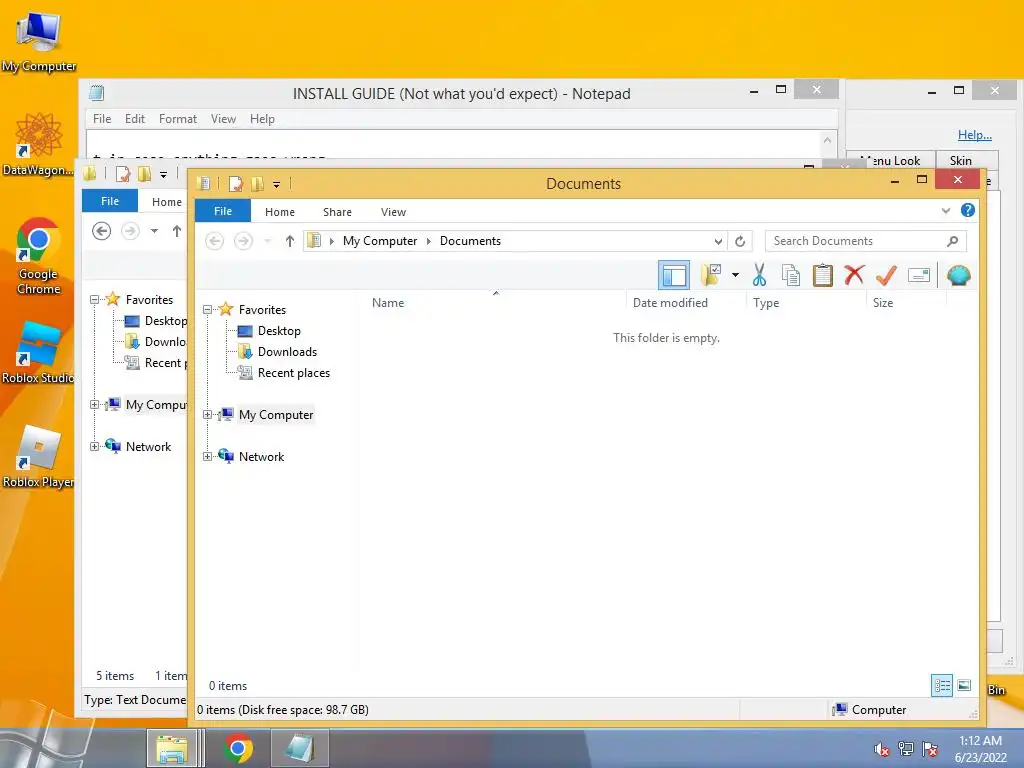Open the Home tab in Documents window

click(280, 212)
